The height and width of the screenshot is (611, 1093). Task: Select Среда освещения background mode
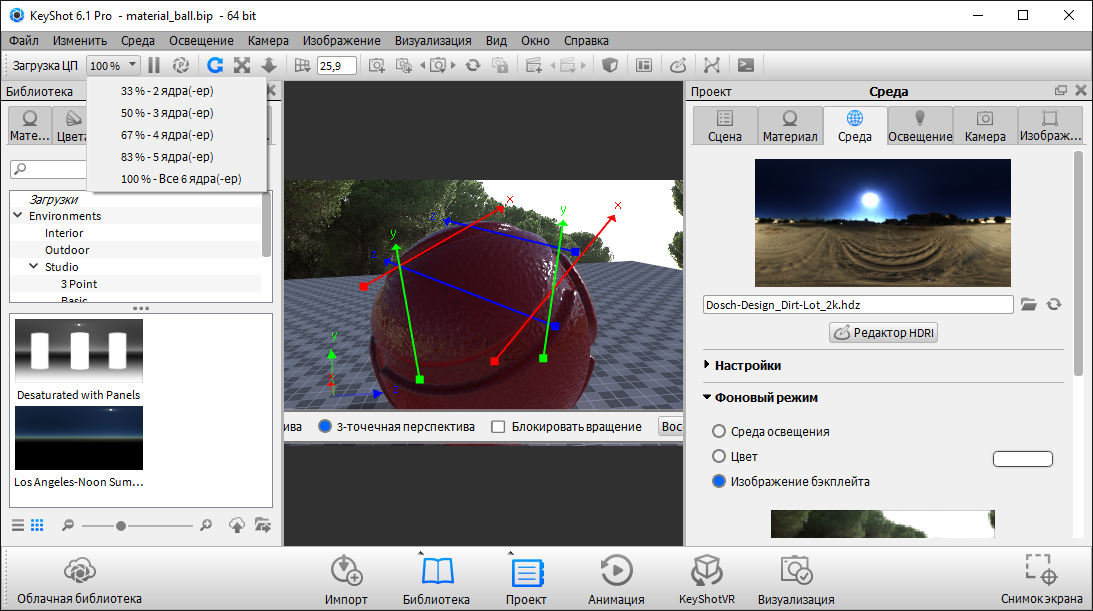point(719,431)
